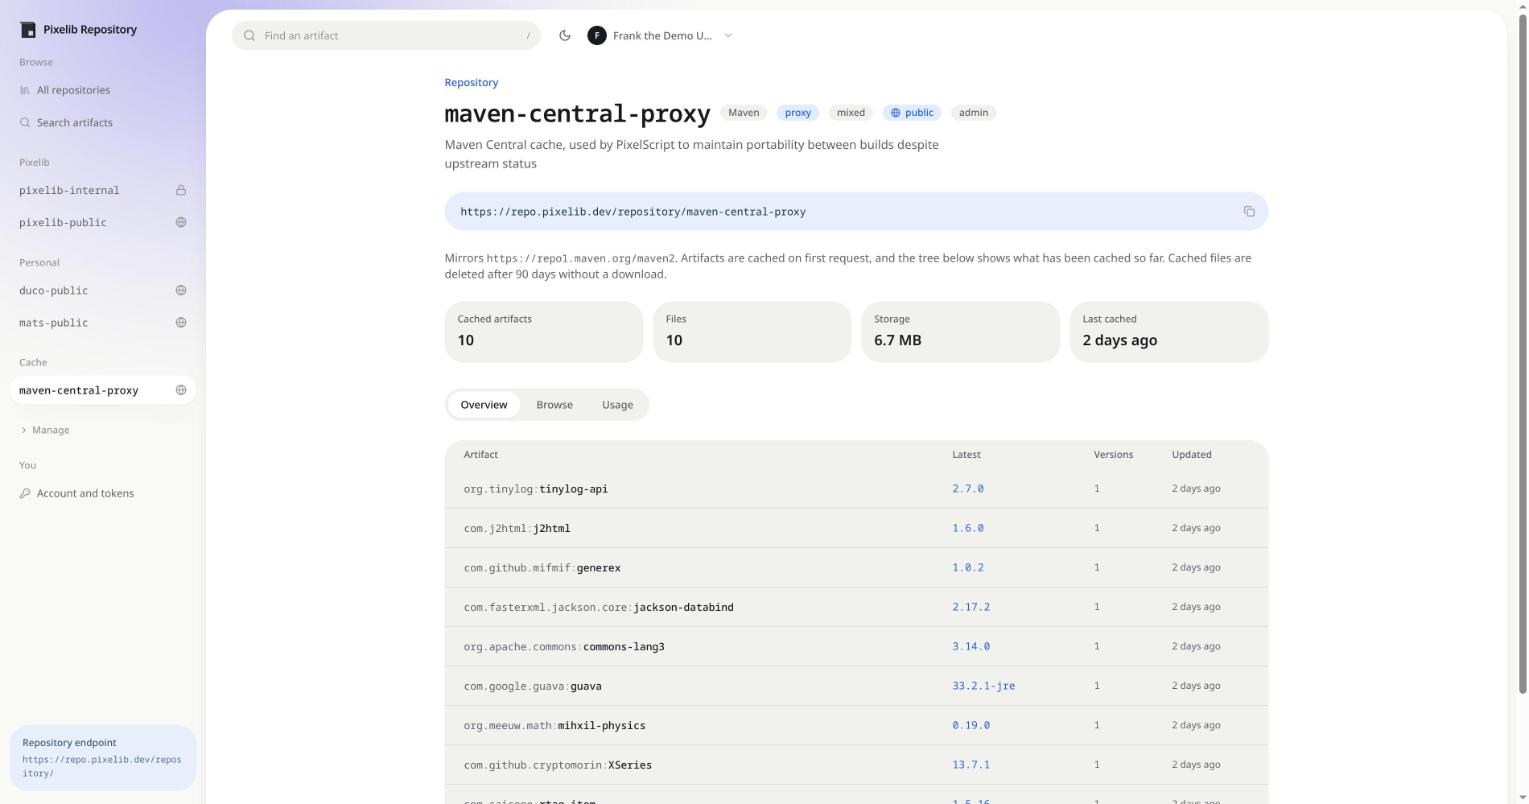Click globe icon next to pixelib-public
Image resolution: width=1529 pixels, height=804 pixels.
pyautogui.click(x=181, y=222)
